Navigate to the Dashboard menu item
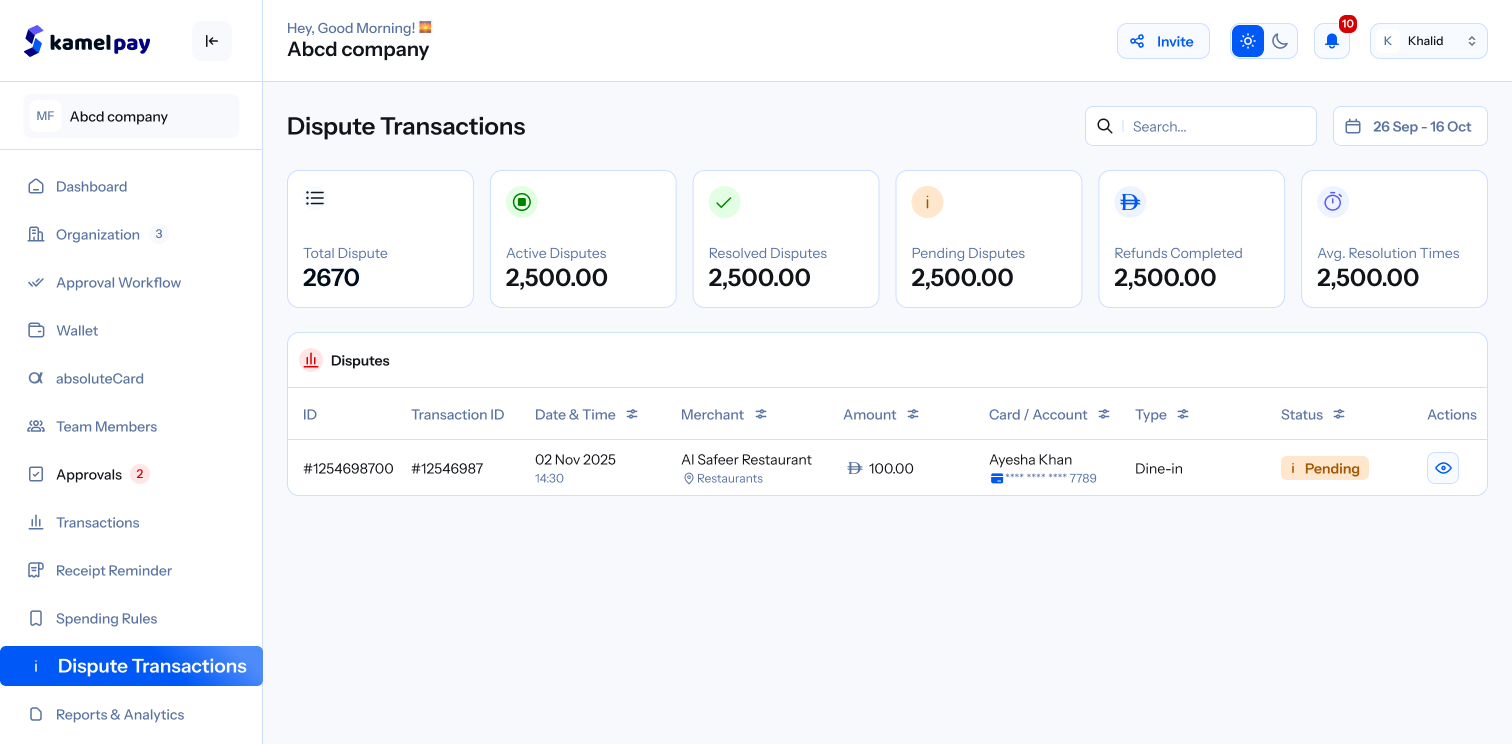The height and width of the screenshot is (744, 1512). click(91, 186)
